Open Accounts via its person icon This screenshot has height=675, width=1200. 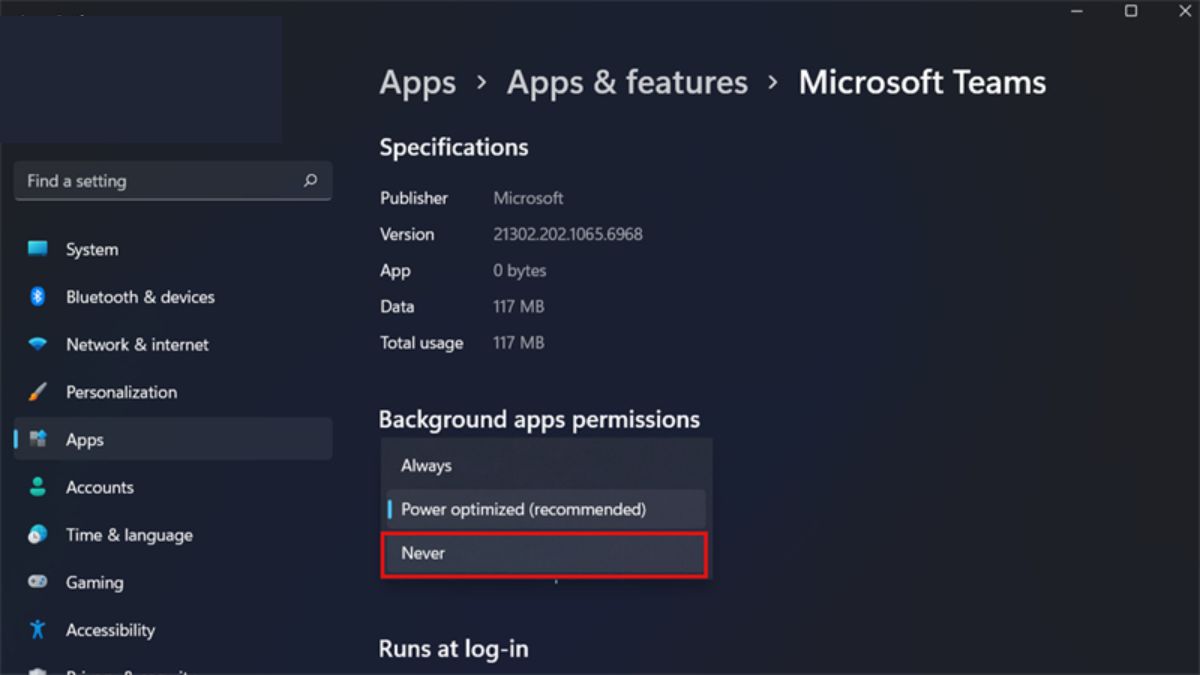tap(38, 487)
